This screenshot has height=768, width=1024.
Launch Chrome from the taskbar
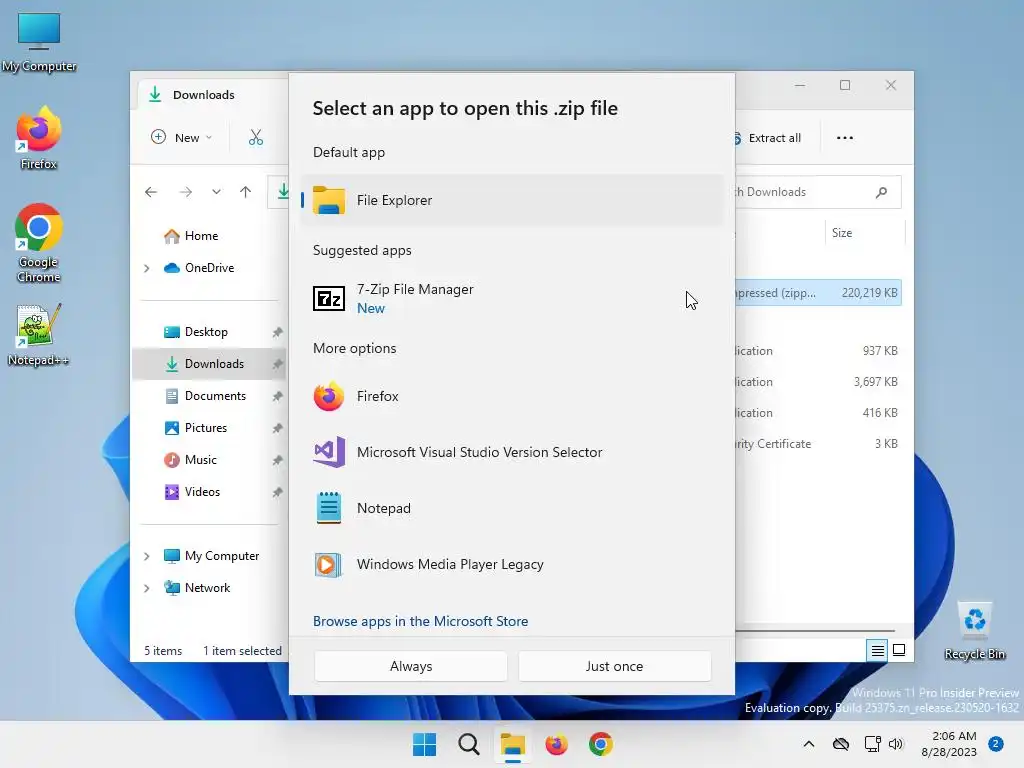click(601, 744)
